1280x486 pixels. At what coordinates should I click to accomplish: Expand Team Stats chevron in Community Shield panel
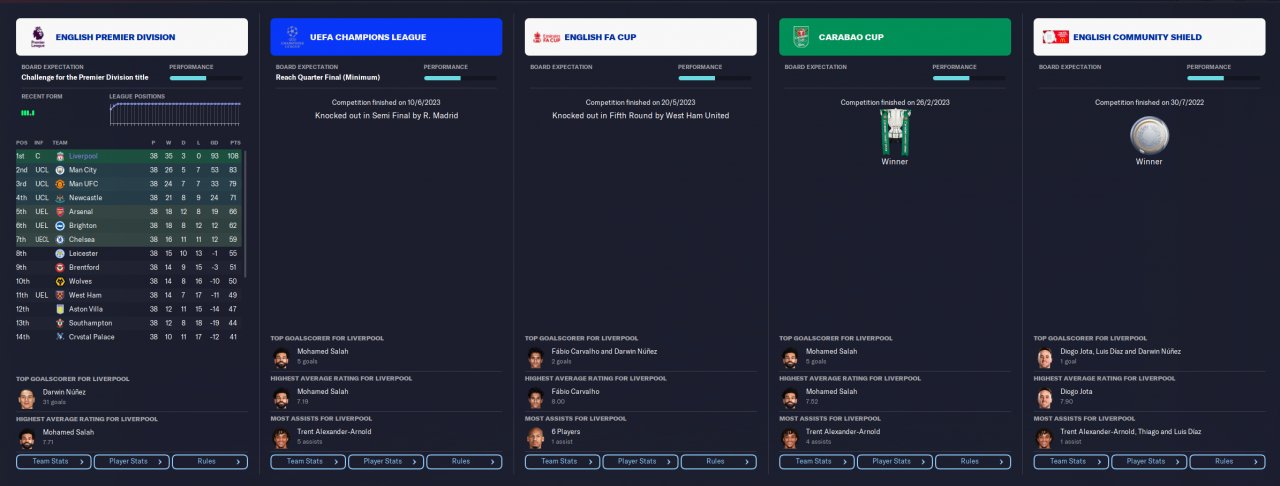pyautogui.click(x=1101, y=461)
